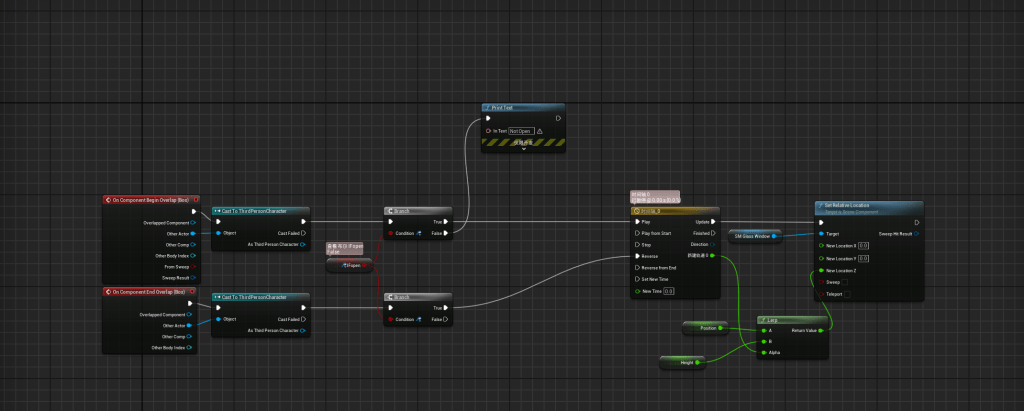
Task: Click the Reverse from End execution pin
Action: [636, 267]
